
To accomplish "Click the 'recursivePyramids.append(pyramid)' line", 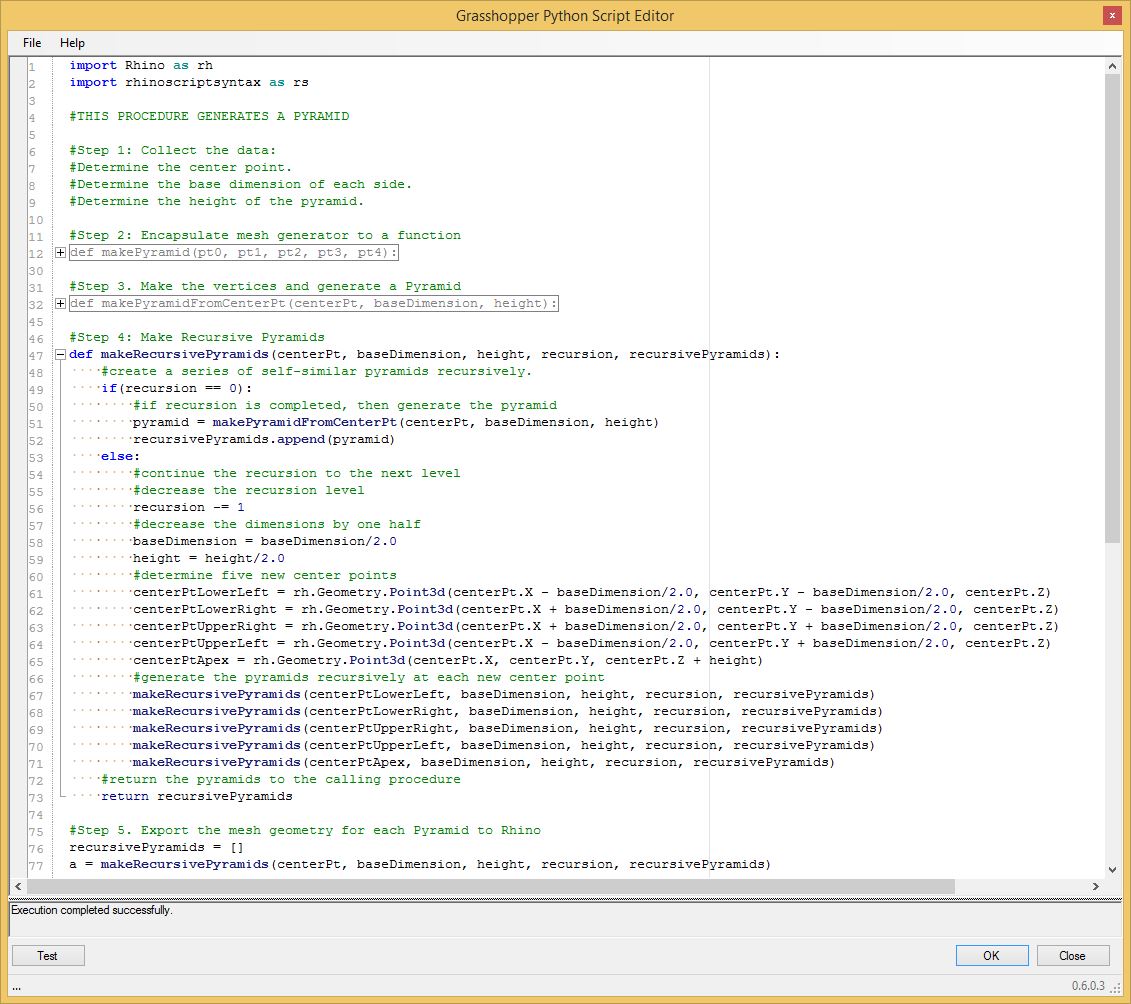I will [x=264, y=440].
